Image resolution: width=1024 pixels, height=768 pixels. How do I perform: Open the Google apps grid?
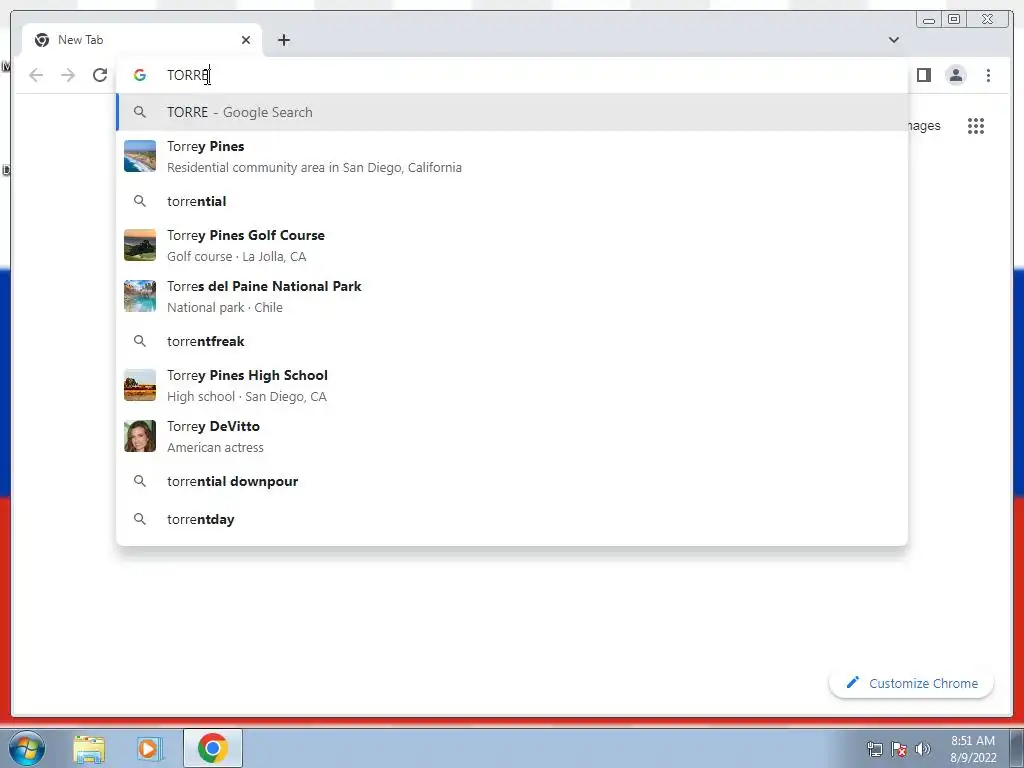coord(976,125)
